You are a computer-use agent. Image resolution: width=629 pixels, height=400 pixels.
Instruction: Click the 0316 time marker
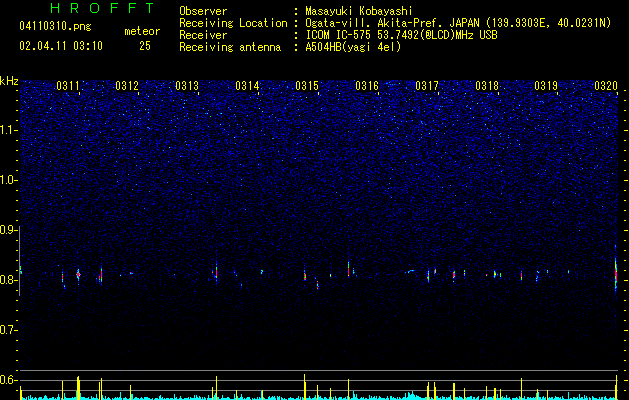coord(367,86)
